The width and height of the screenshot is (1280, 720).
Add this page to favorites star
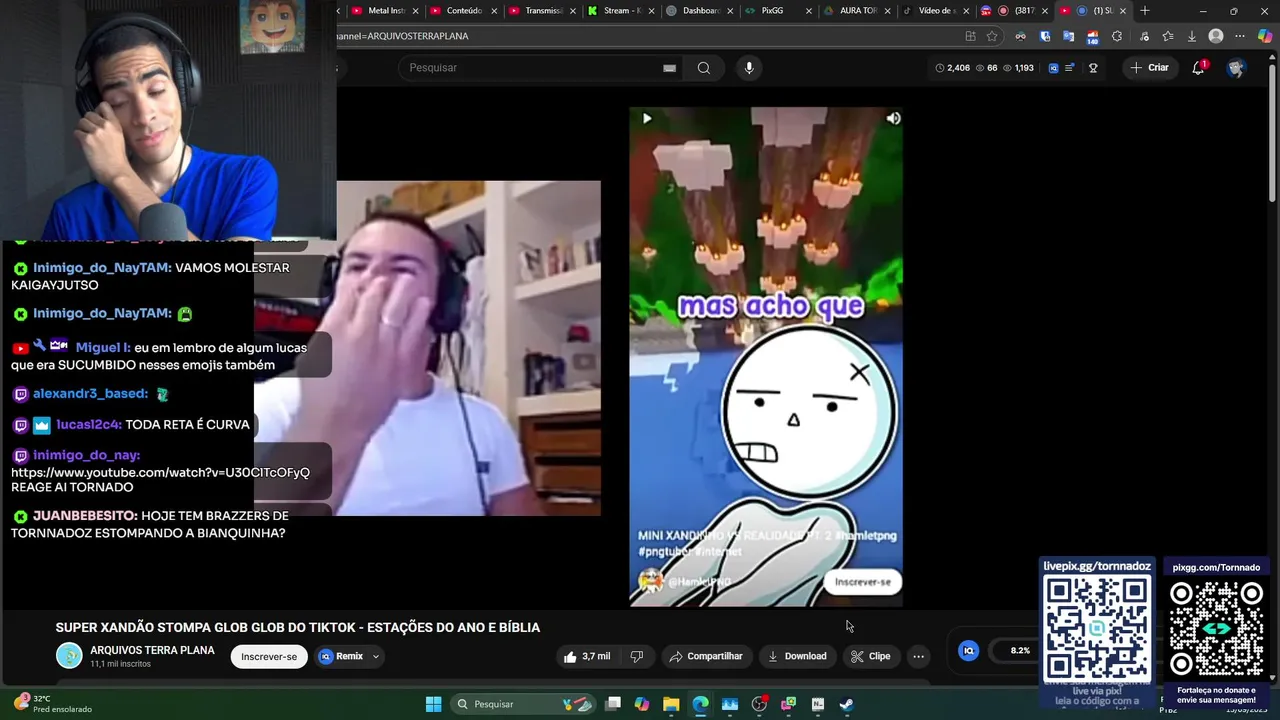point(992,36)
